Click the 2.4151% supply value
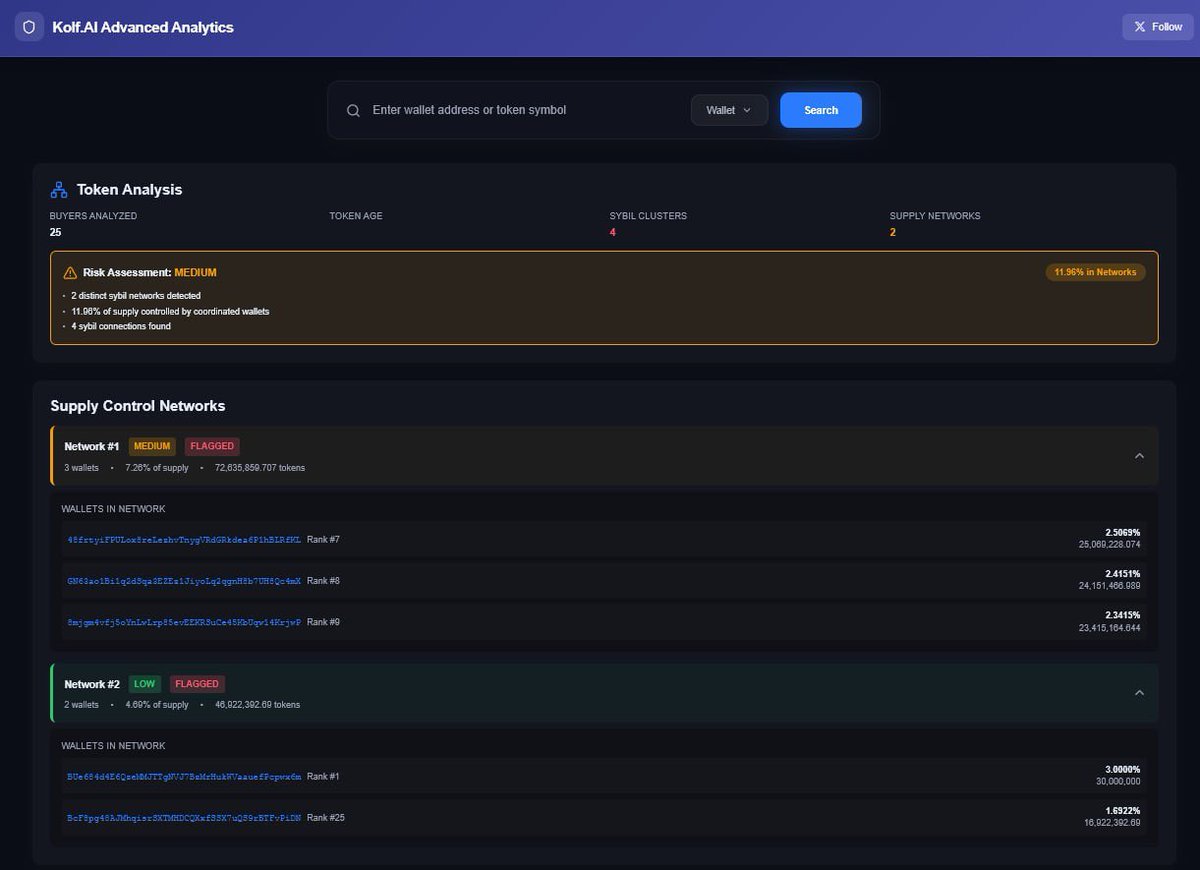The height and width of the screenshot is (870, 1200). [x=1123, y=574]
